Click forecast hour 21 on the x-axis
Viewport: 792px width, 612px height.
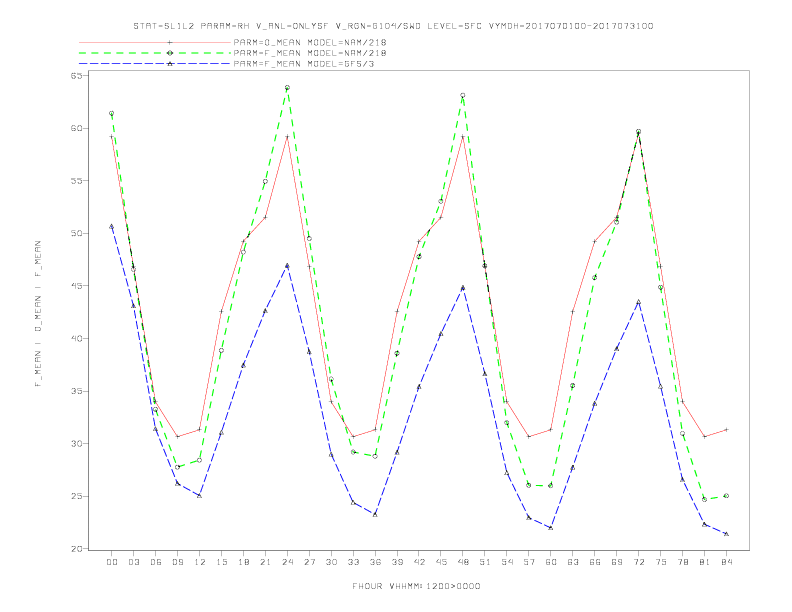[265, 562]
